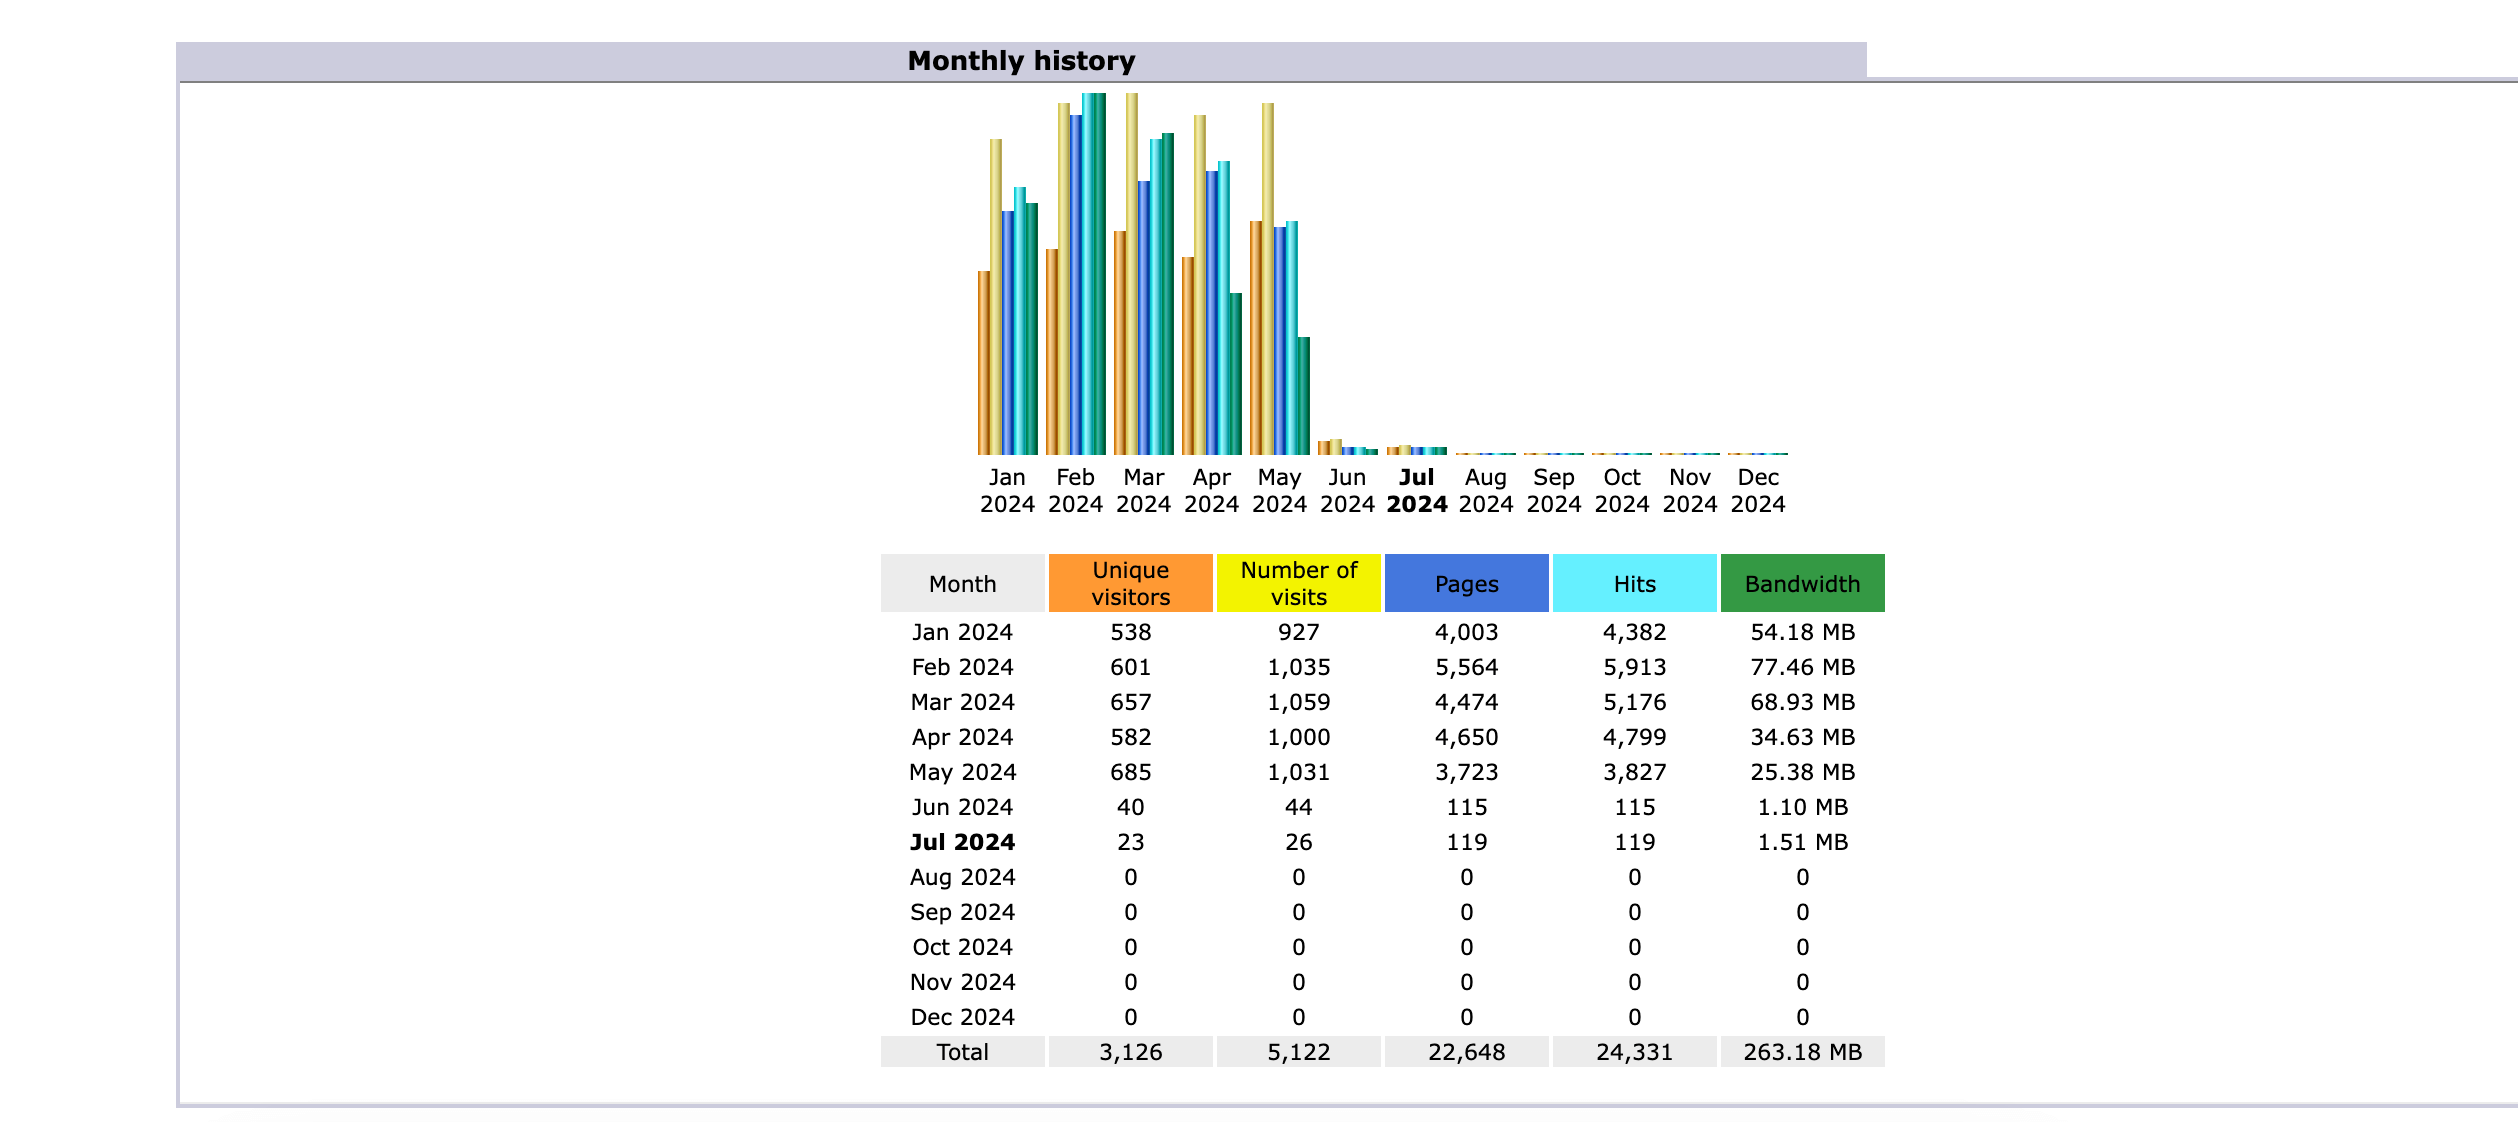Click the 77.46 MB bandwidth cell
Image resolution: width=2518 pixels, height=1122 pixels.
point(1803,667)
